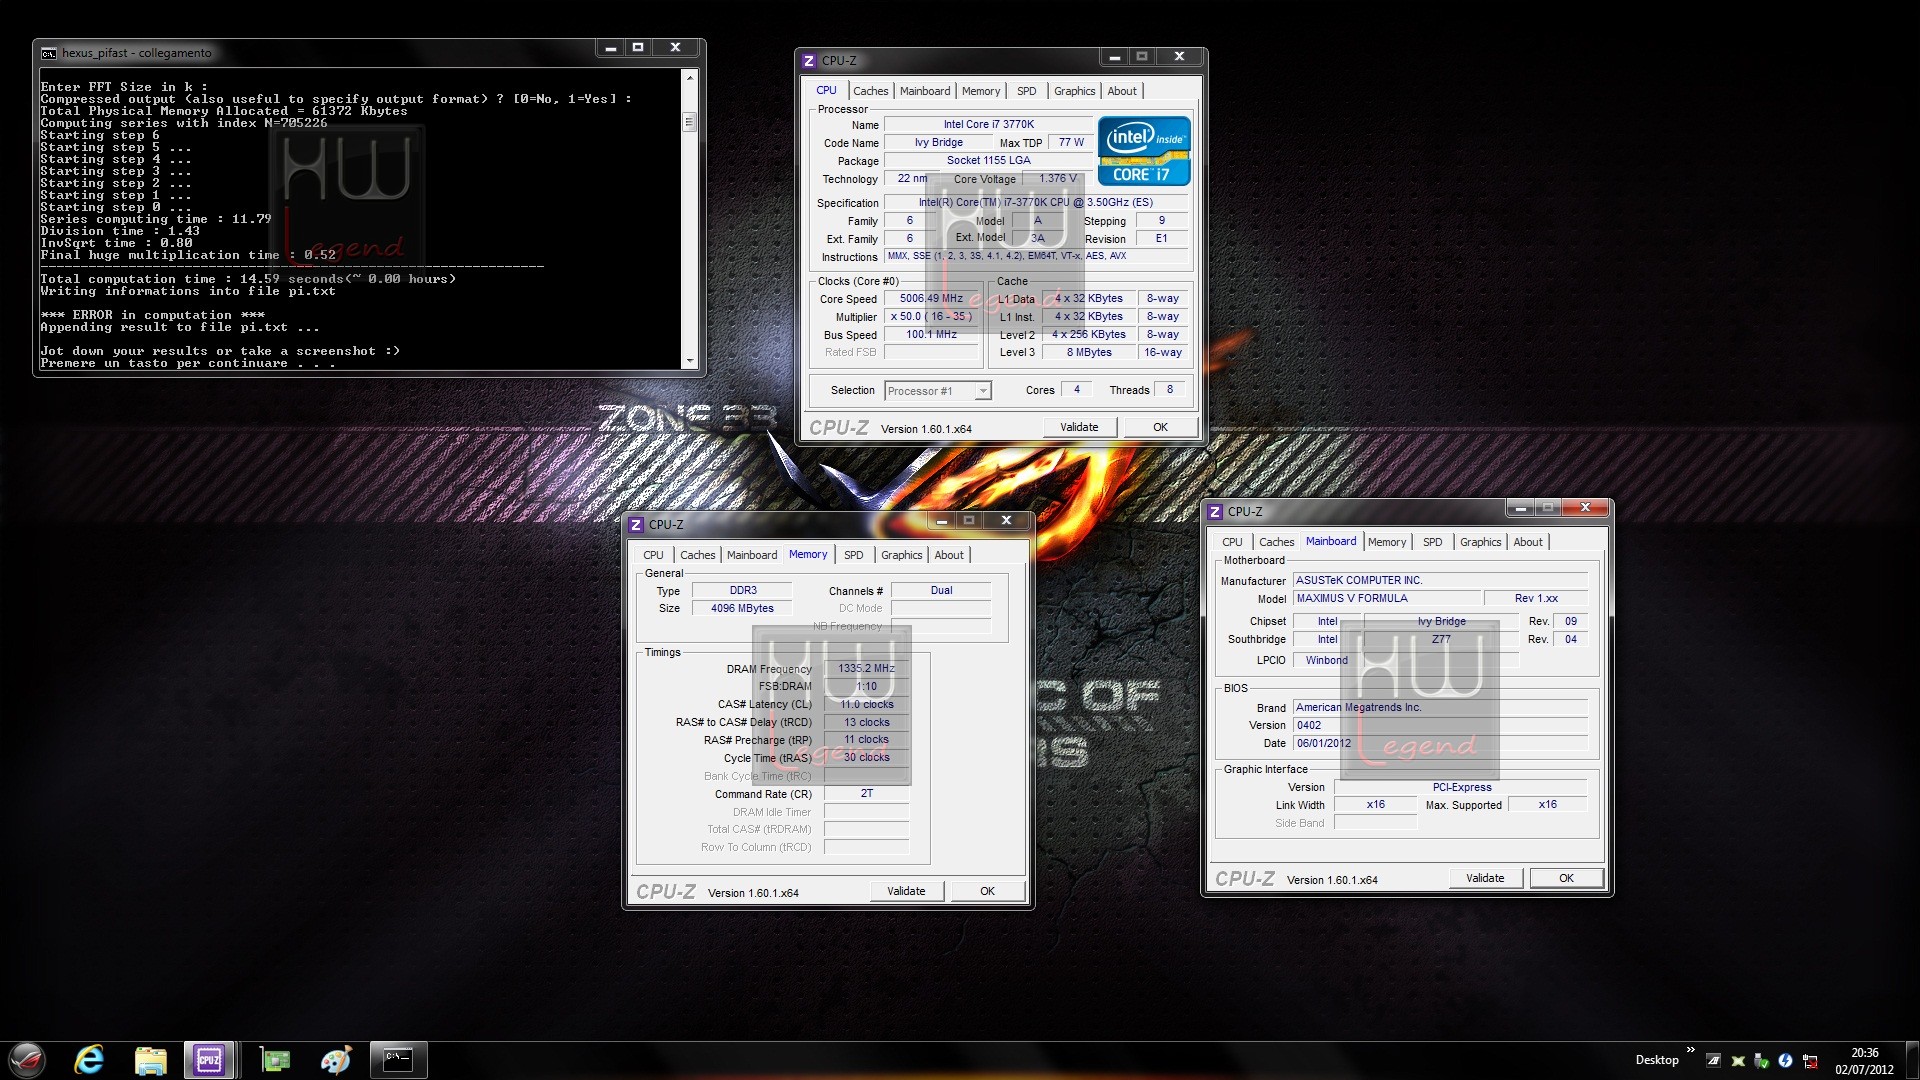Screen dimensions: 1920x1080
Task: Click the Manufacturer field ASUSTeK COMPUTER INC.
Action: (1440, 581)
